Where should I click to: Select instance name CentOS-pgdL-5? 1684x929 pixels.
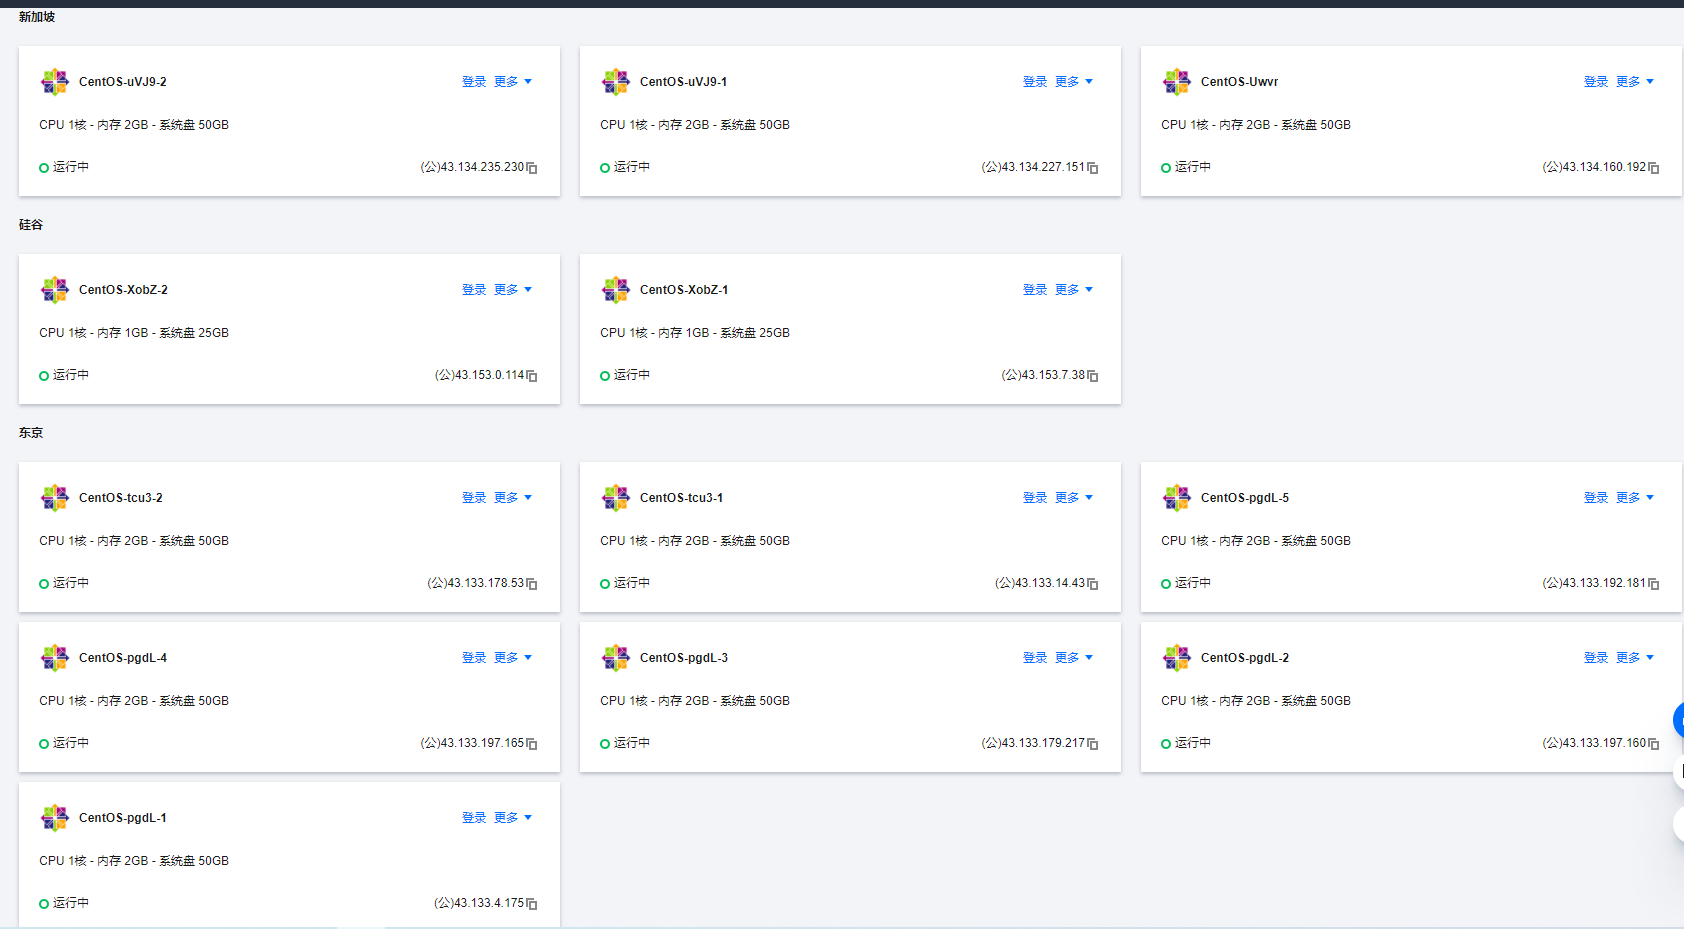click(x=1245, y=498)
